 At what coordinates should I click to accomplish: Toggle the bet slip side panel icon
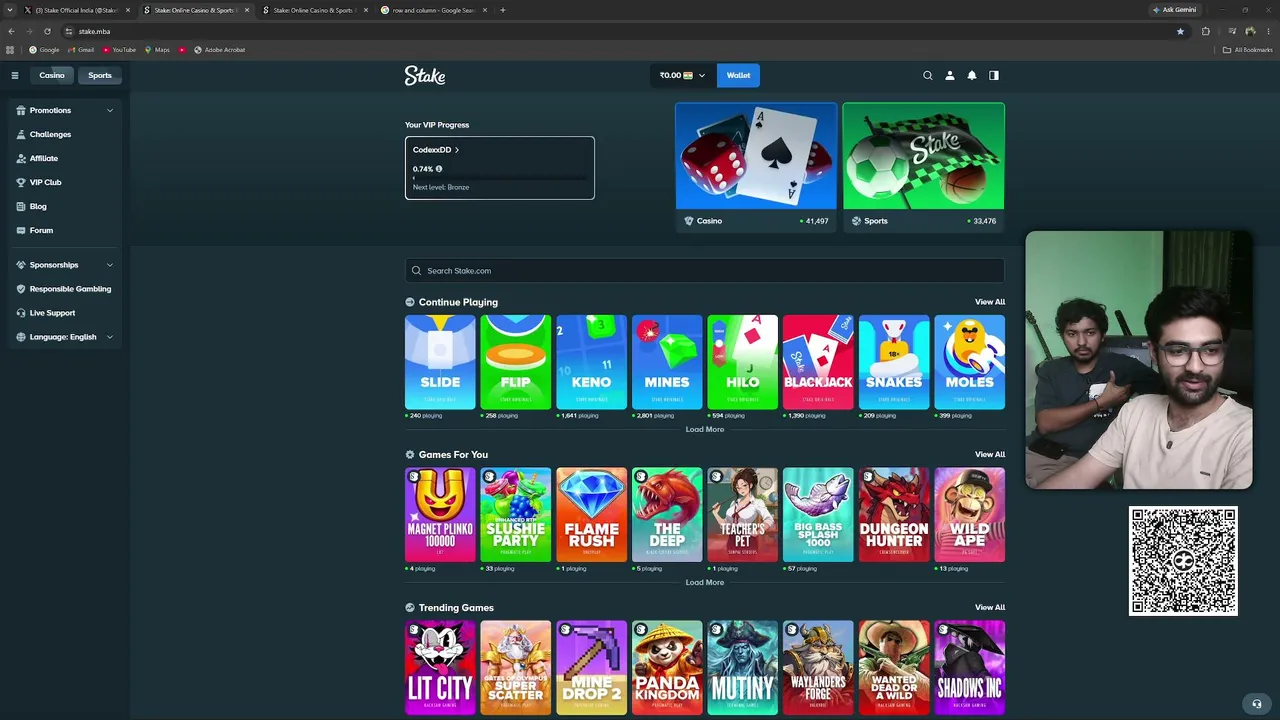pyautogui.click(x=994, y=75)
